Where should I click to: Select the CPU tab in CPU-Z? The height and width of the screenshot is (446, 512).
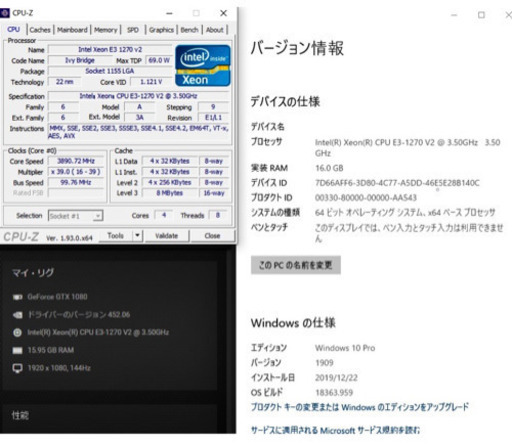click(x=13, y=30)
